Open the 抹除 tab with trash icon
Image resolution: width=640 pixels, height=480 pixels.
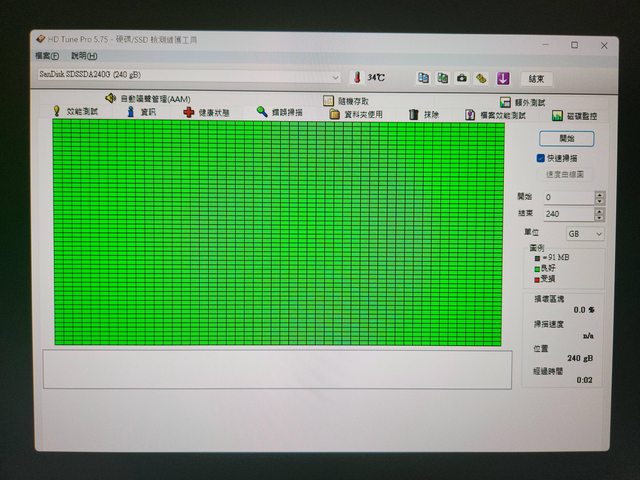click(423, 115)
